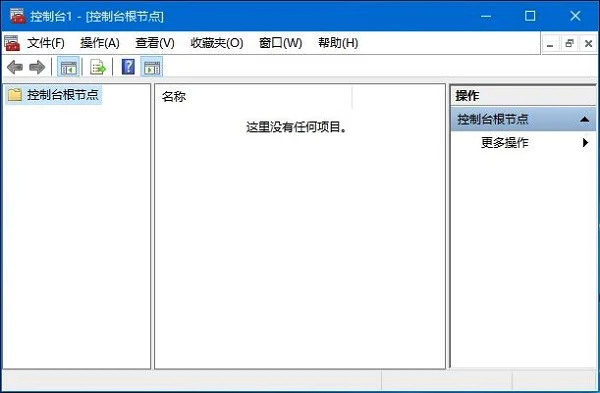Screen dimensions: 600x393
Task: Close the inner child console window
Action: [589, 44]
